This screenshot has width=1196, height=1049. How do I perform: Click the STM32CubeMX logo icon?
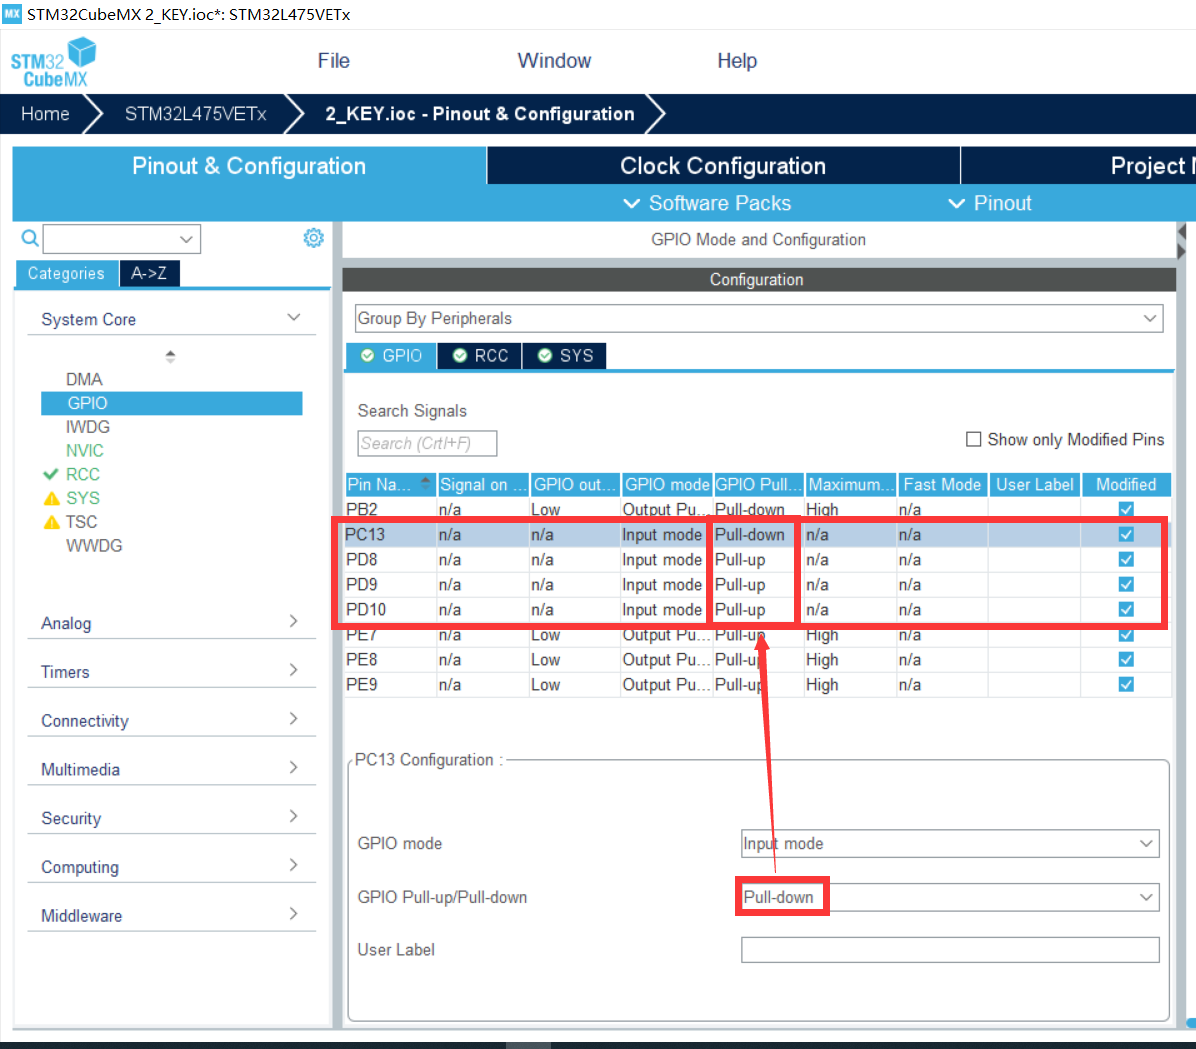[53, 63]
